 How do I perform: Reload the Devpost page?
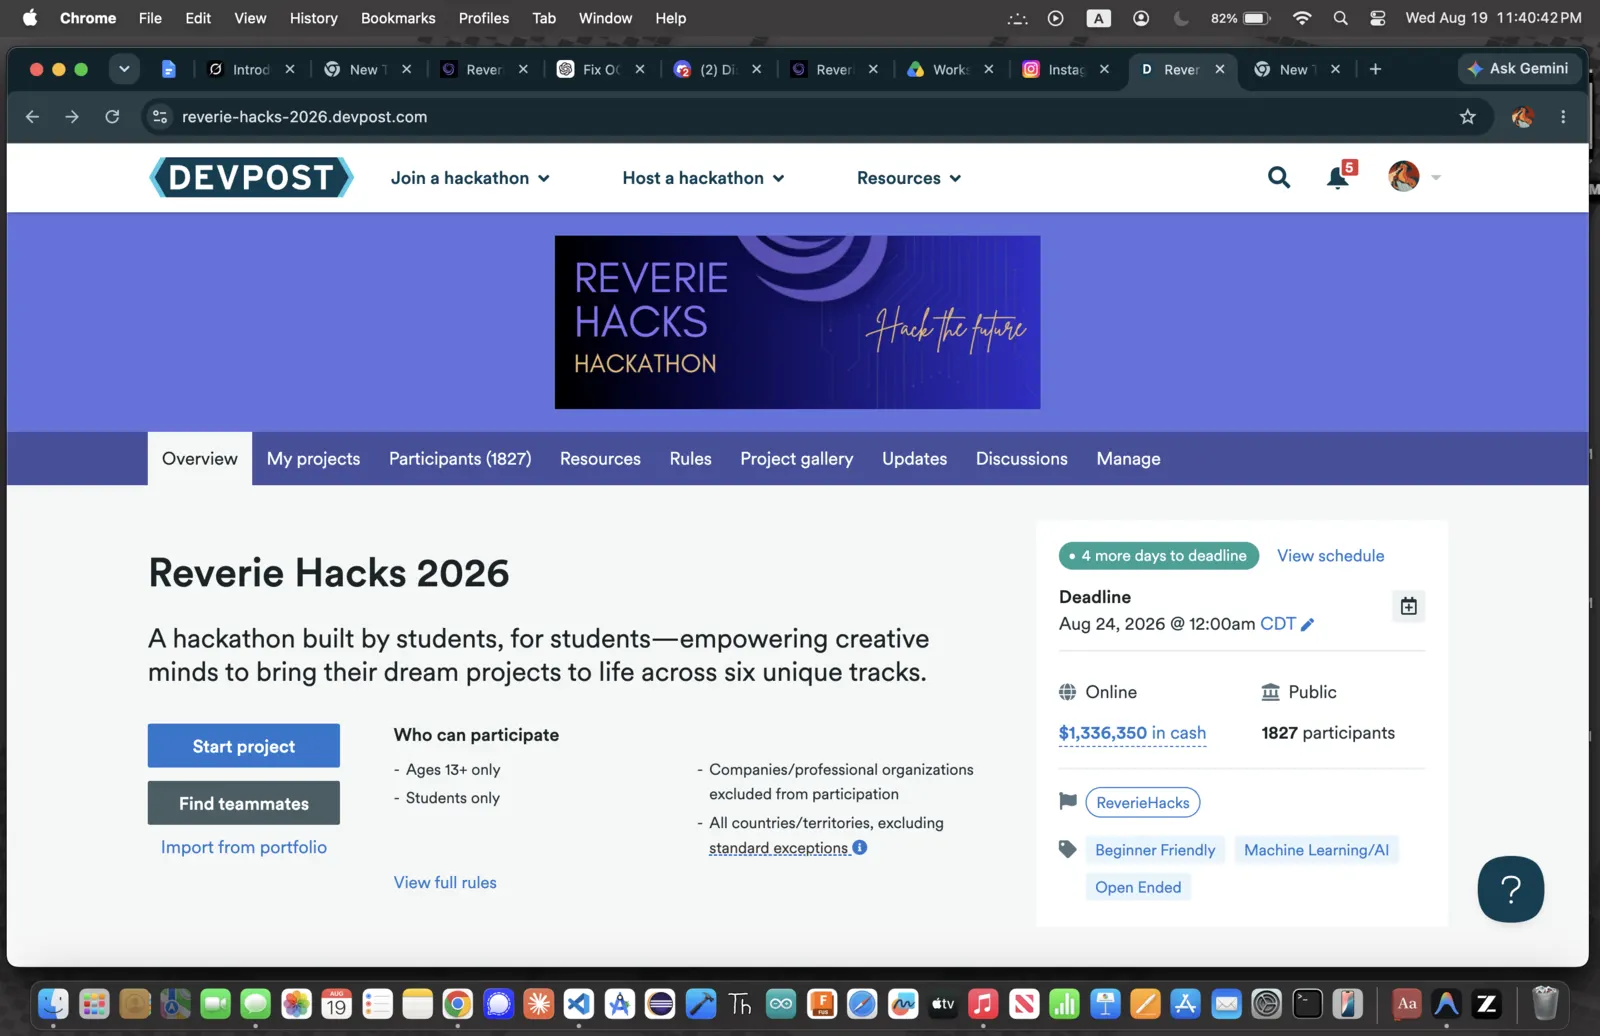(x=112, y=117)
